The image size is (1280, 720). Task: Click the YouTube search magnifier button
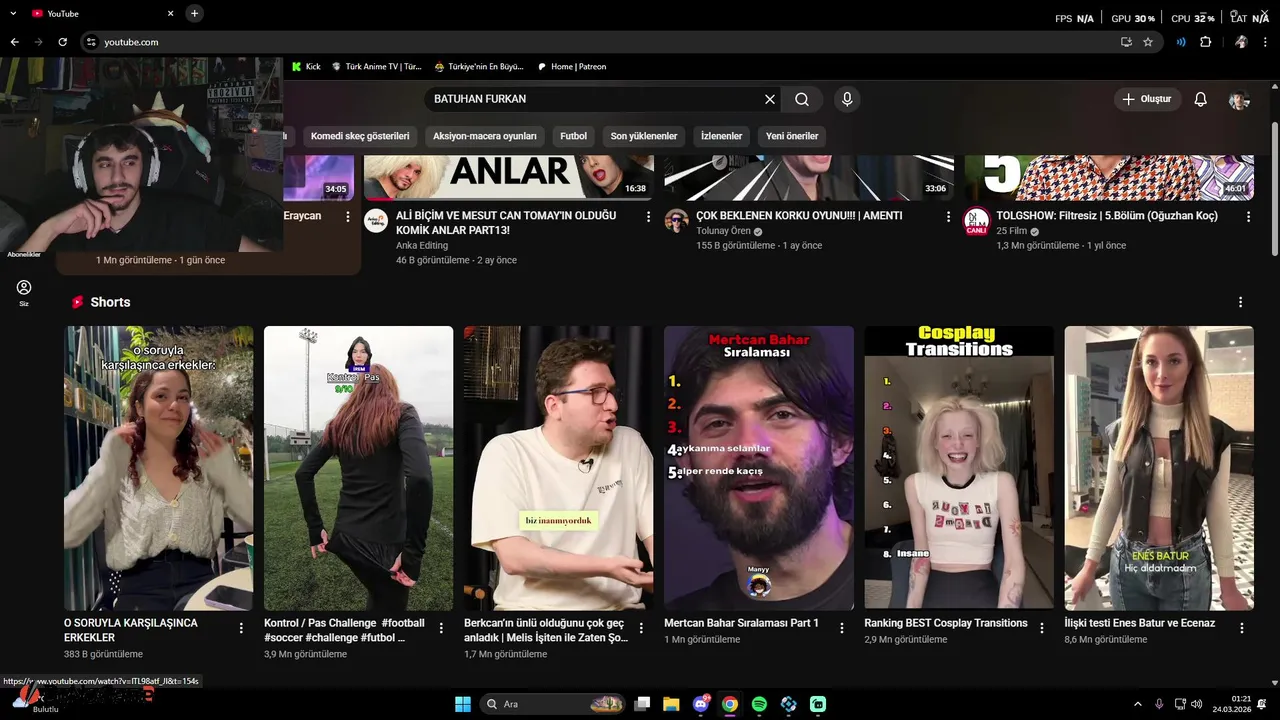point(802,99)
